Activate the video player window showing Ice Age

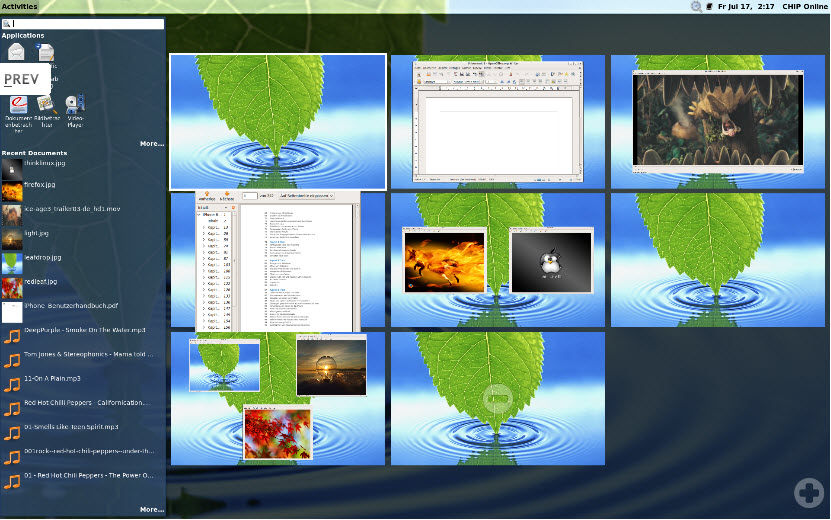718,121
